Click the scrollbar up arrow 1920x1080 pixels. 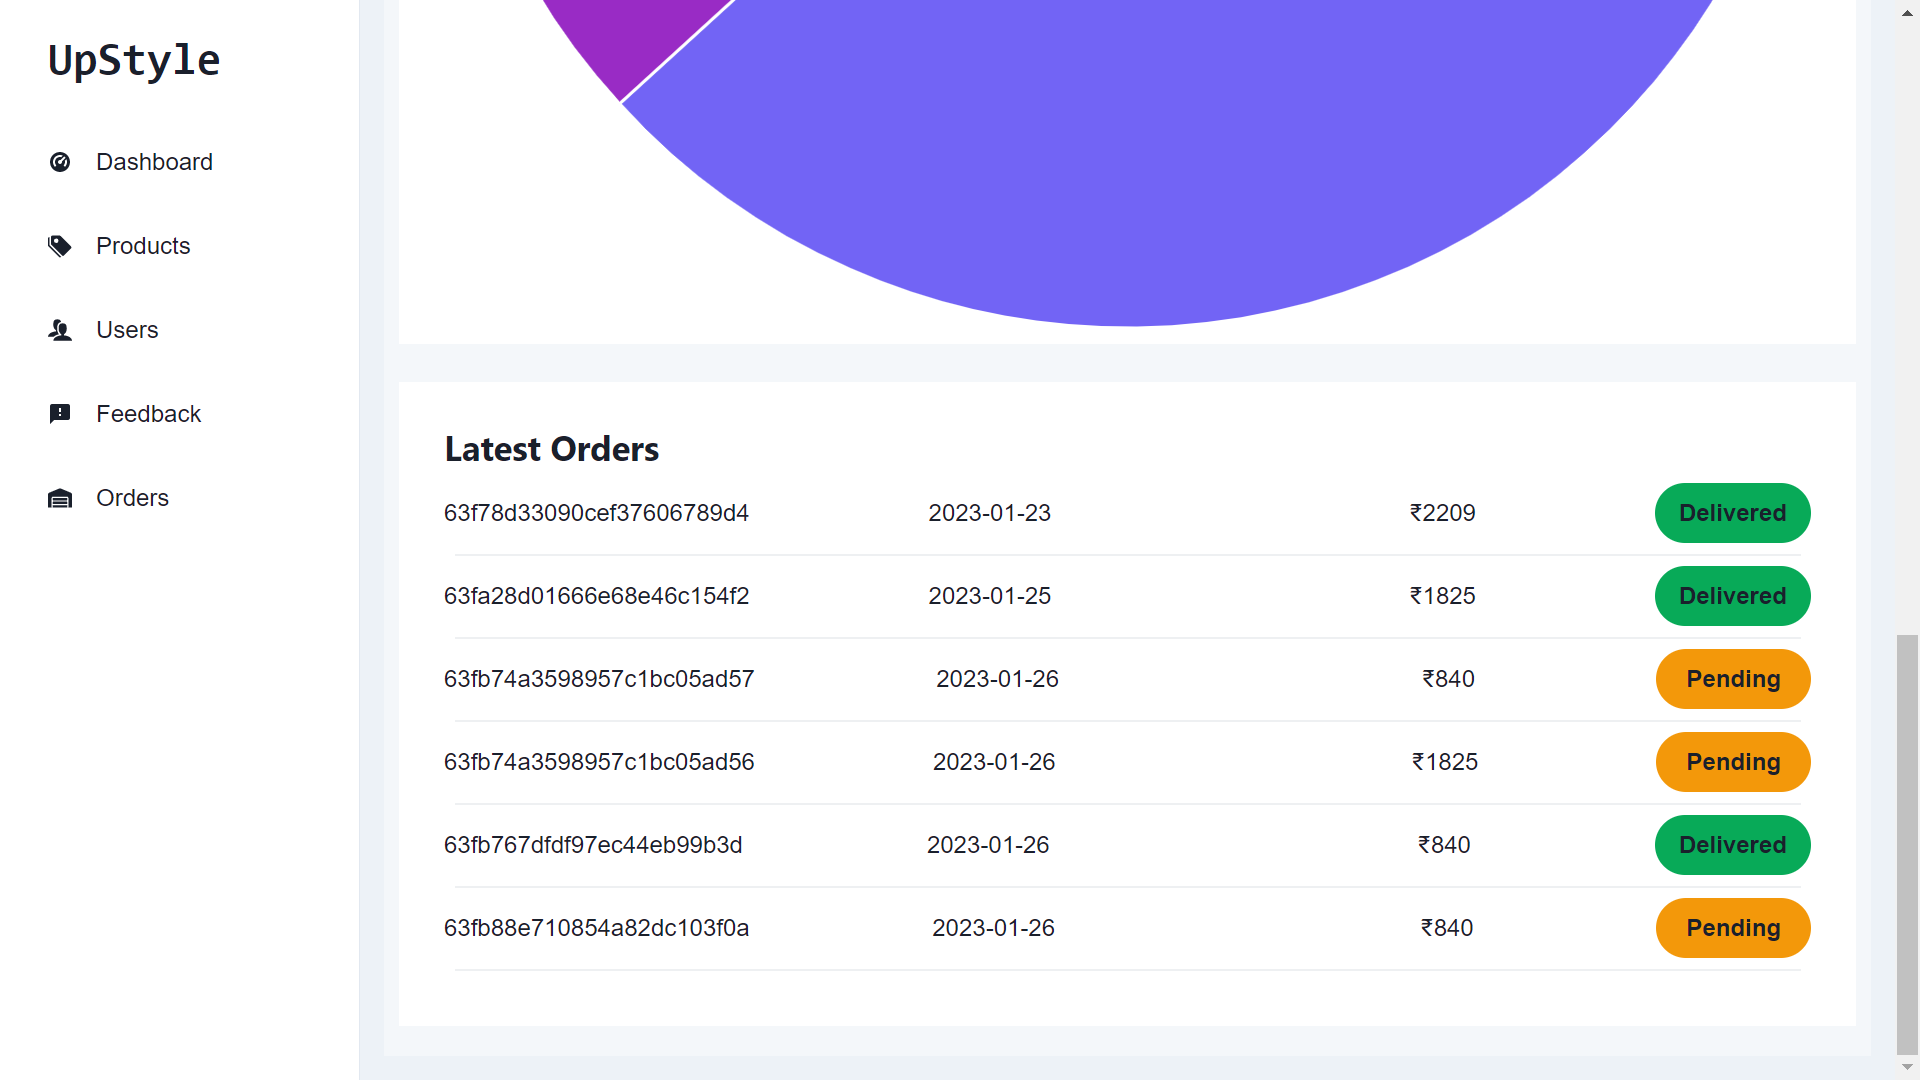pyautogui.click(x=1905, y=12)
